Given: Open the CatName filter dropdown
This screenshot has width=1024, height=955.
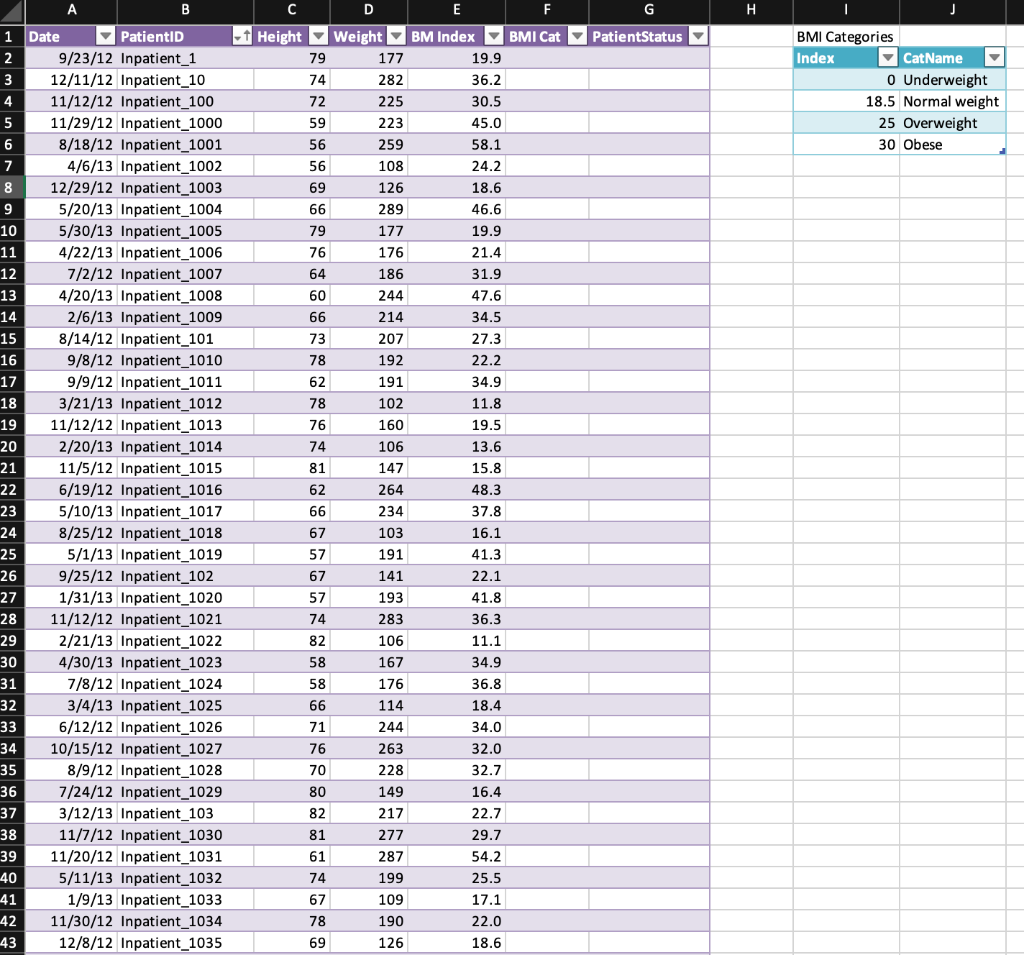Looking at the screenshot, I should [994, 58].
